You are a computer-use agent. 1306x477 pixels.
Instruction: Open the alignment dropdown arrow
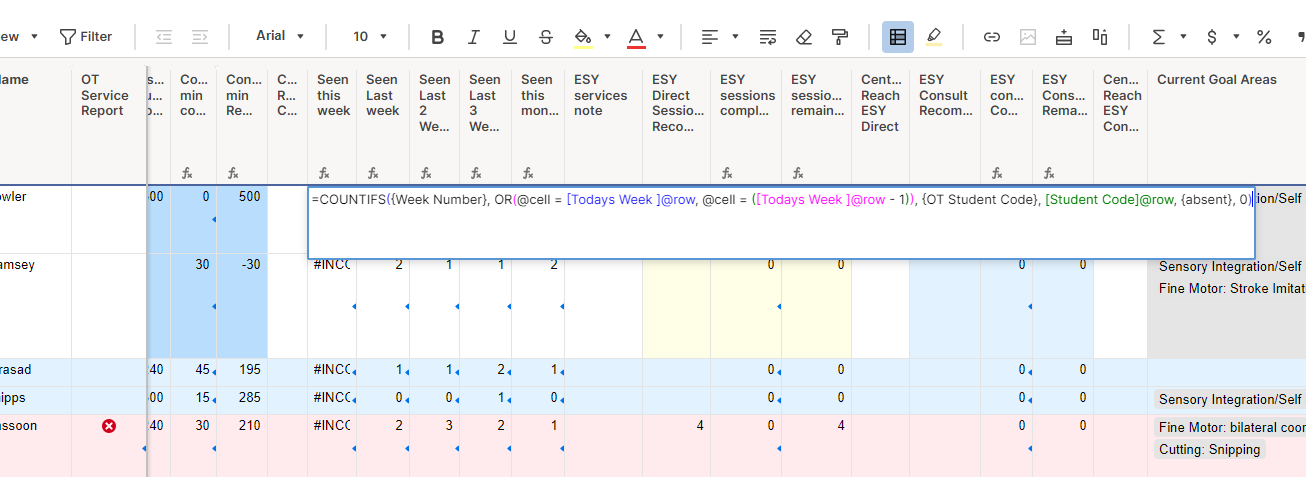coord(735,37)
